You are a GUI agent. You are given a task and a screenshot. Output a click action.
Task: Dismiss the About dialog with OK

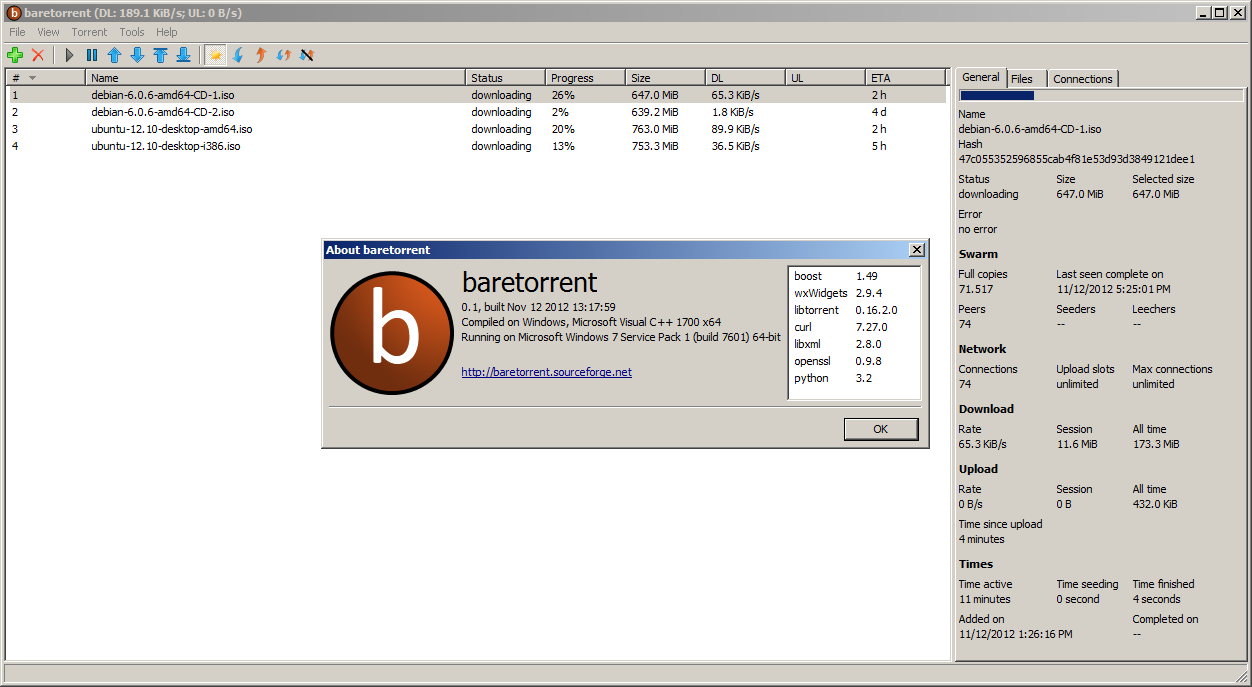coord(880,428)
